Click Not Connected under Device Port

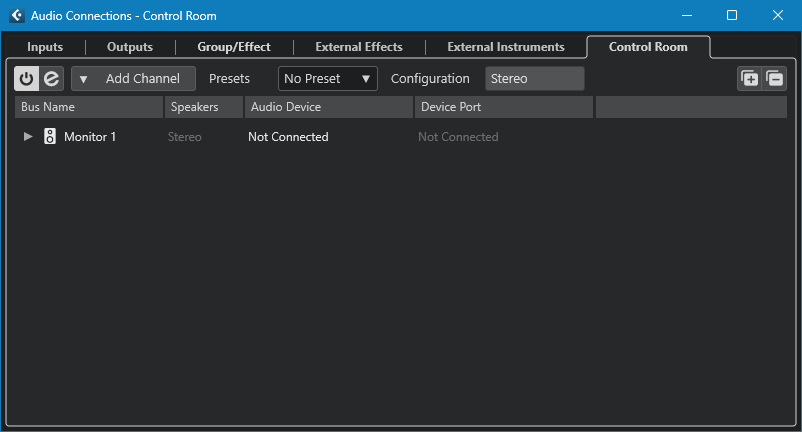(x=458, y=137)
